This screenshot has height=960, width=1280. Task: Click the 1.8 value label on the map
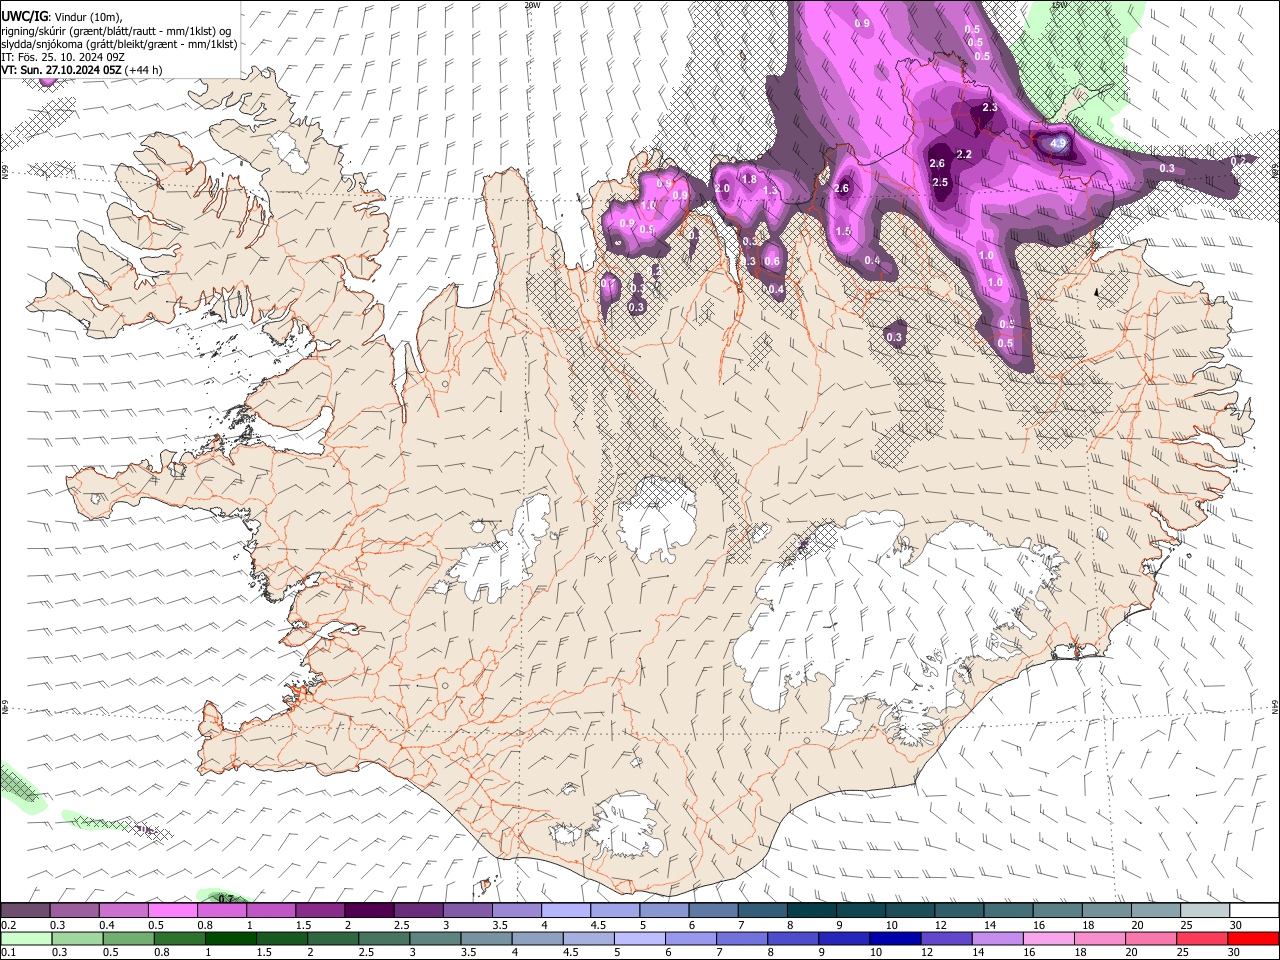[x=748, y=179]
